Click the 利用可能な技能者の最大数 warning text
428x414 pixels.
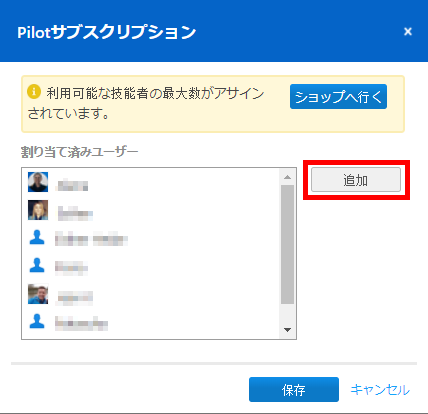[146, 103]
